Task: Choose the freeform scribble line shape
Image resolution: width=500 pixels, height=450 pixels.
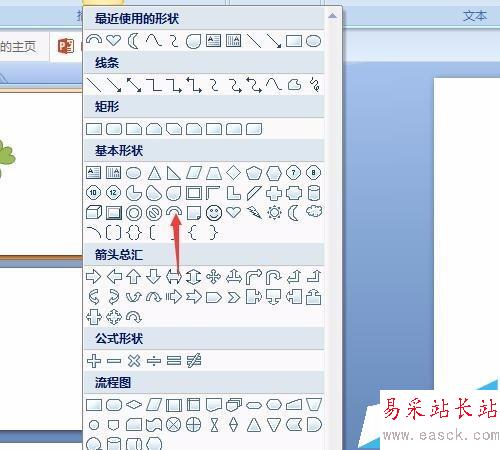Action: (x=315, y=84)
